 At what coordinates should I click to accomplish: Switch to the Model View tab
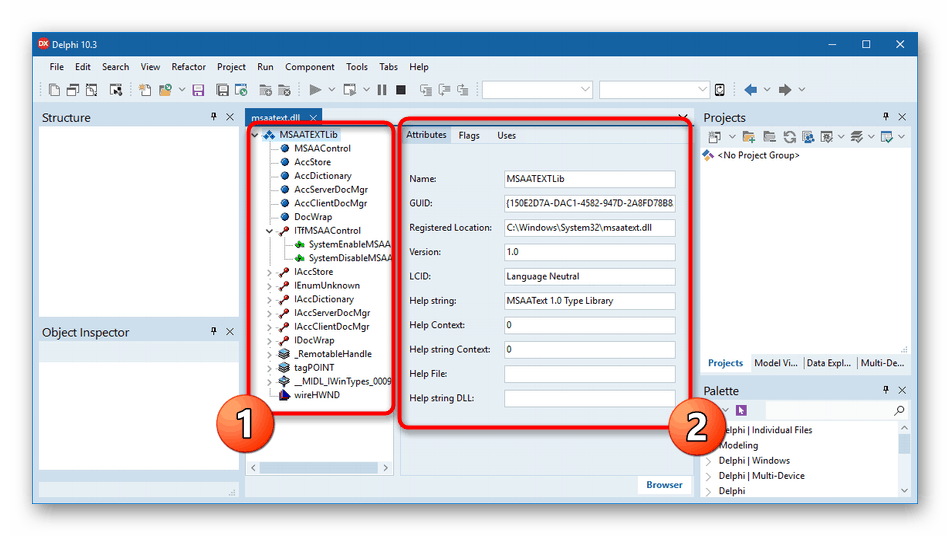(x=776, y=363)
